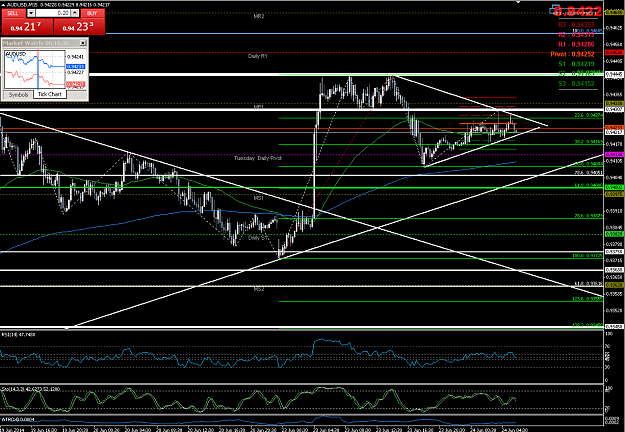This screenshot has height=432, width=625.
Task: Click the 0.94 23 buy price tile
Action: coord(79,27)
